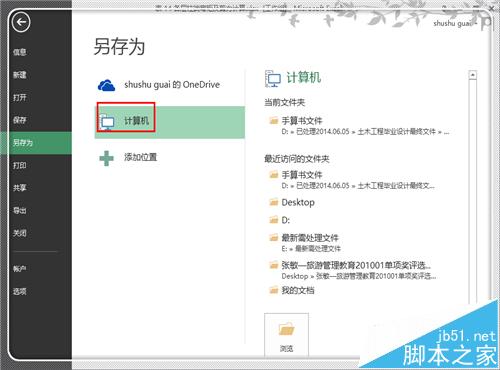
Task: Click the 浏览 (Browse) button
Action: tap(286, 335)
